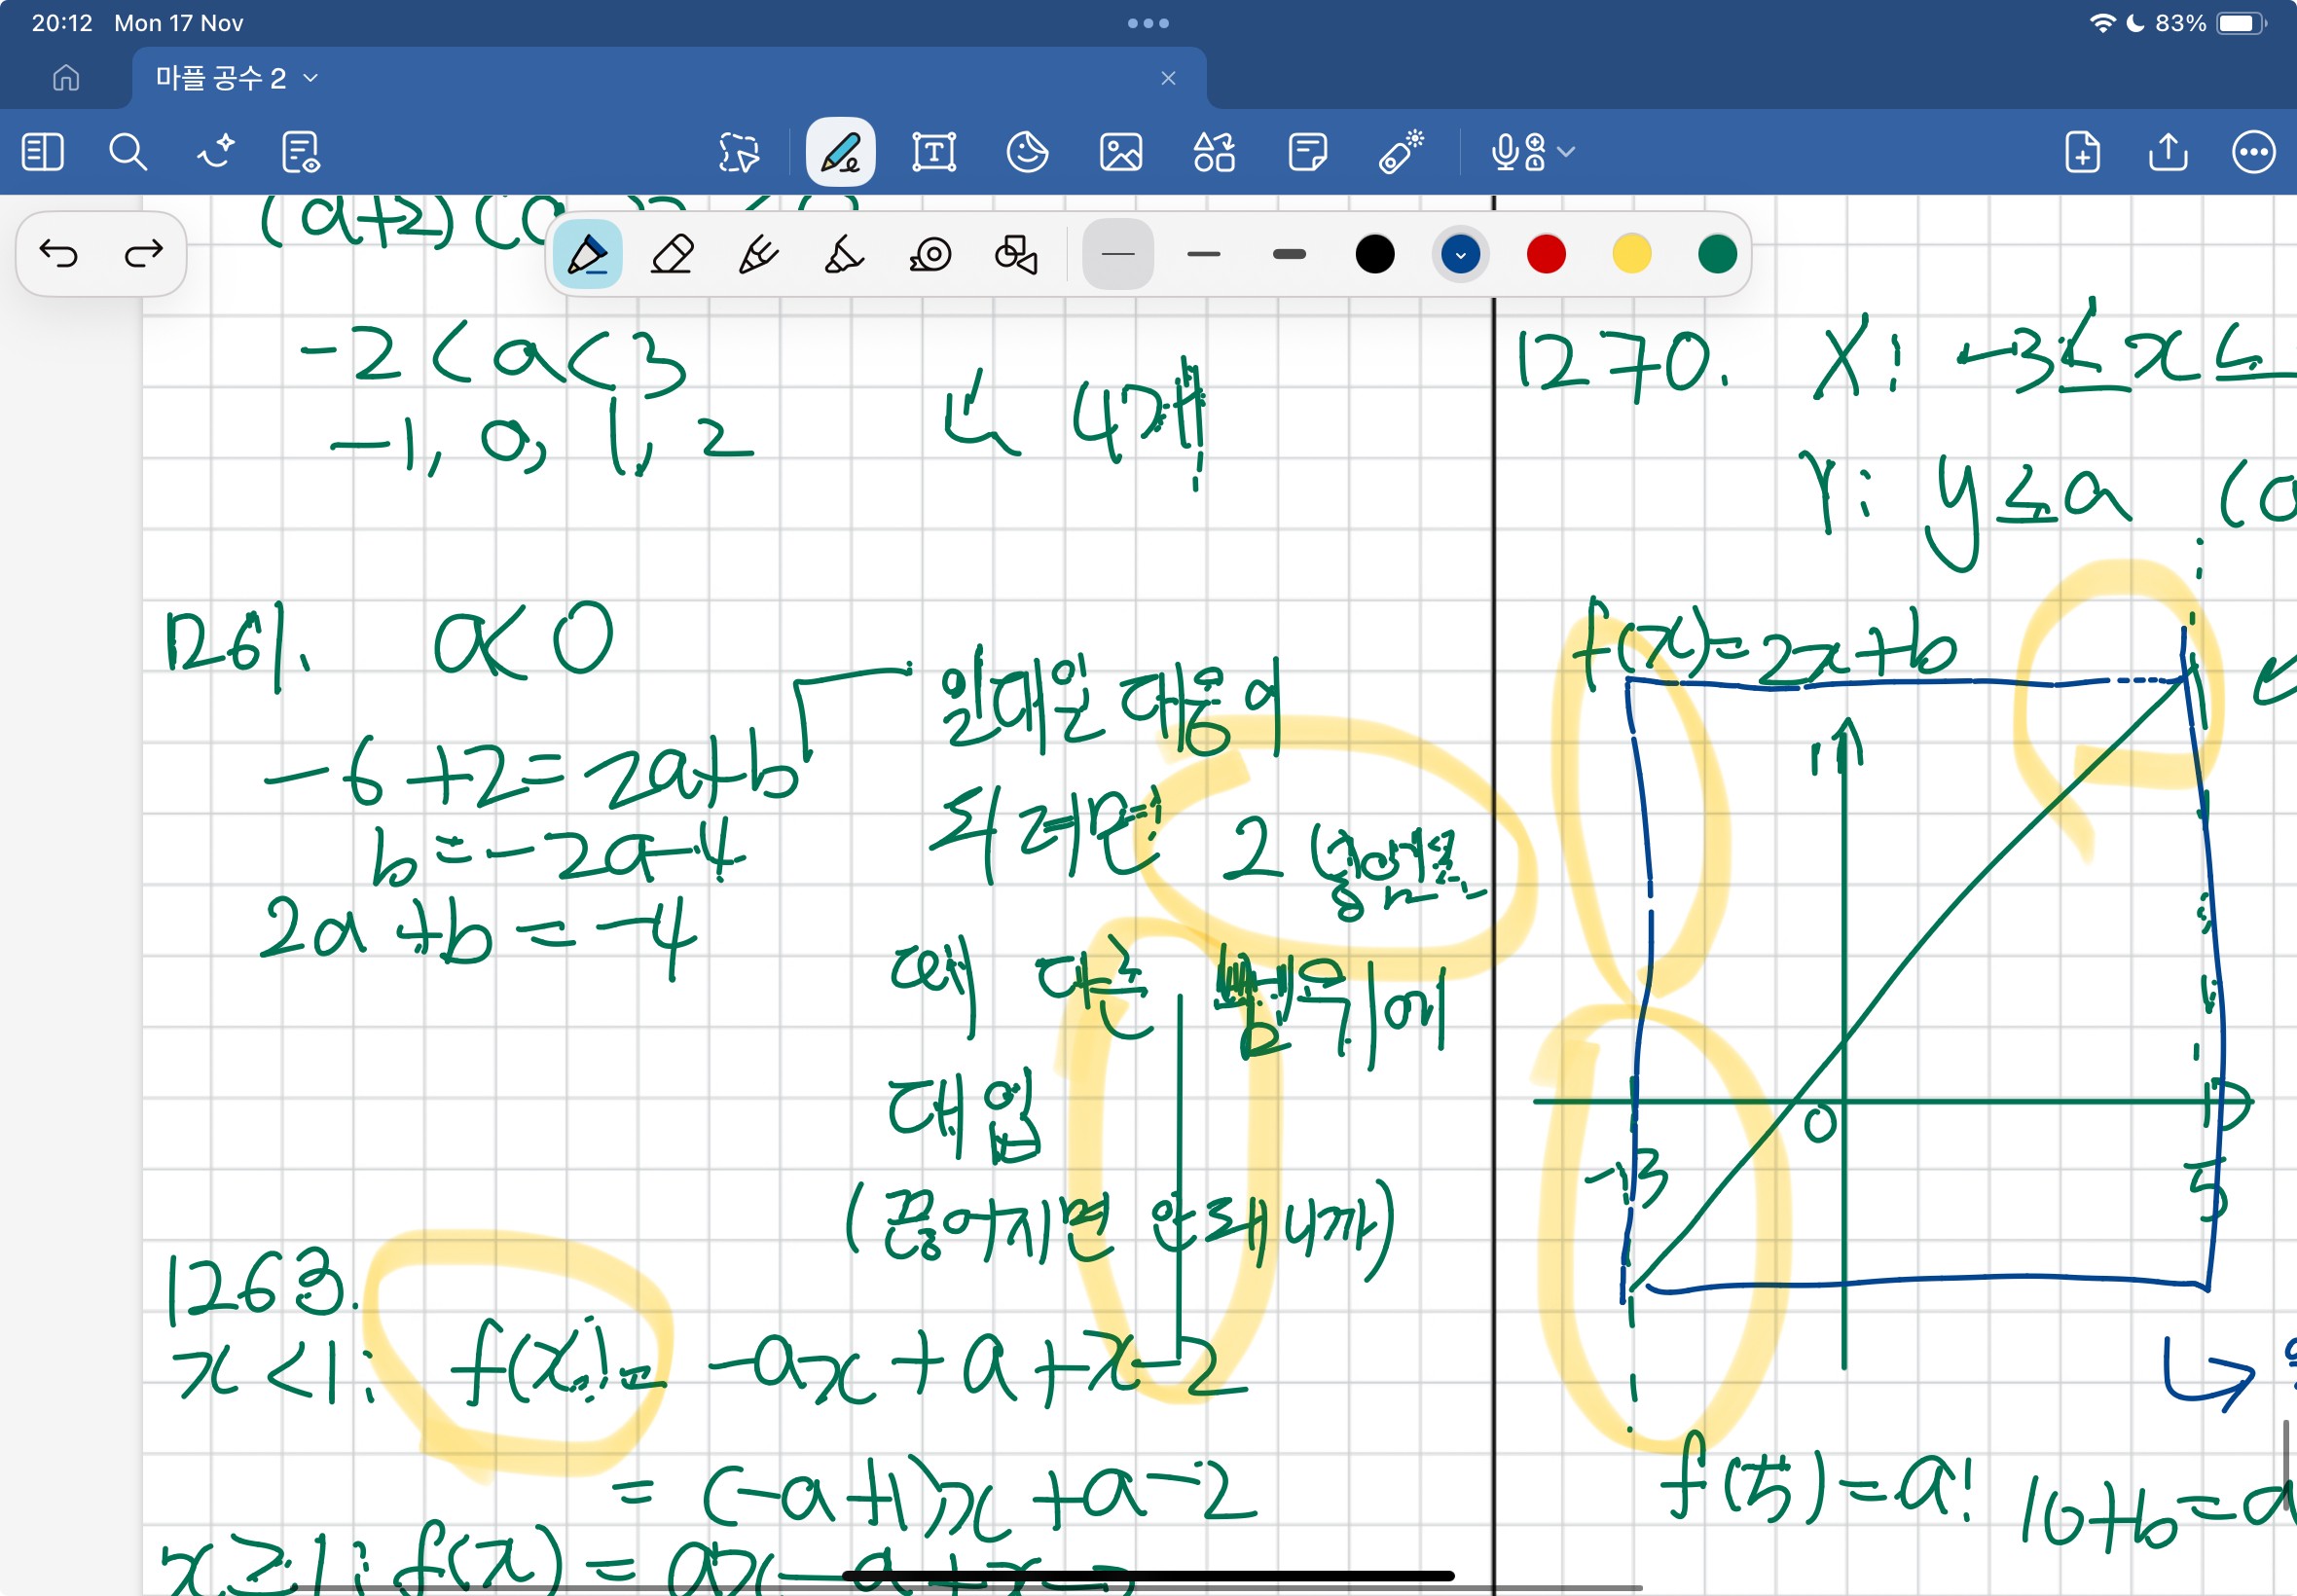
Task: Open the more options menu
Action: 2253,152
